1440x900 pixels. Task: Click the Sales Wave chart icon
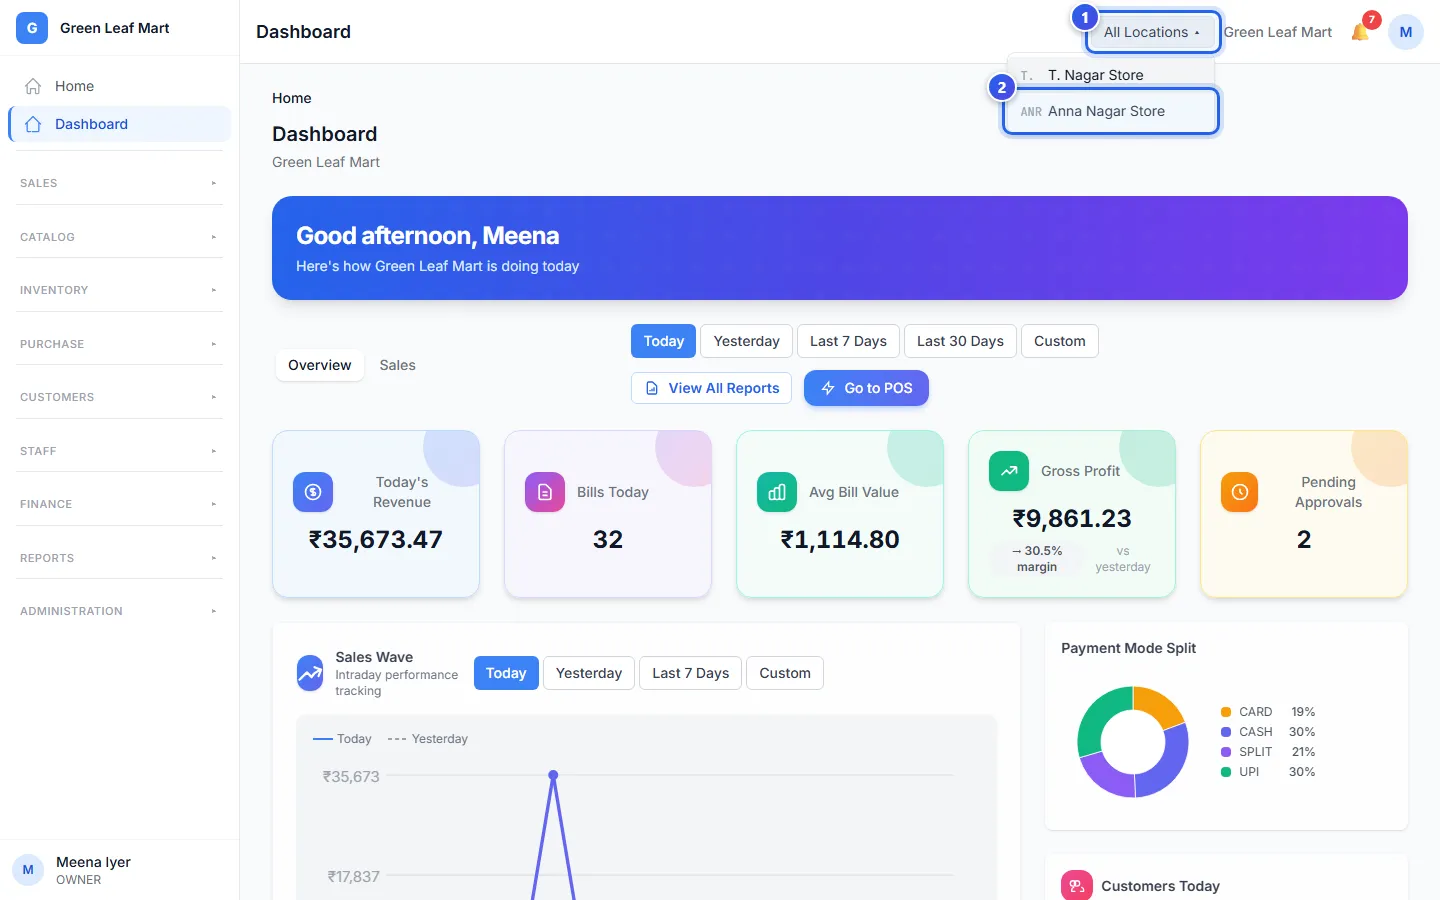(x=310, y=673)
